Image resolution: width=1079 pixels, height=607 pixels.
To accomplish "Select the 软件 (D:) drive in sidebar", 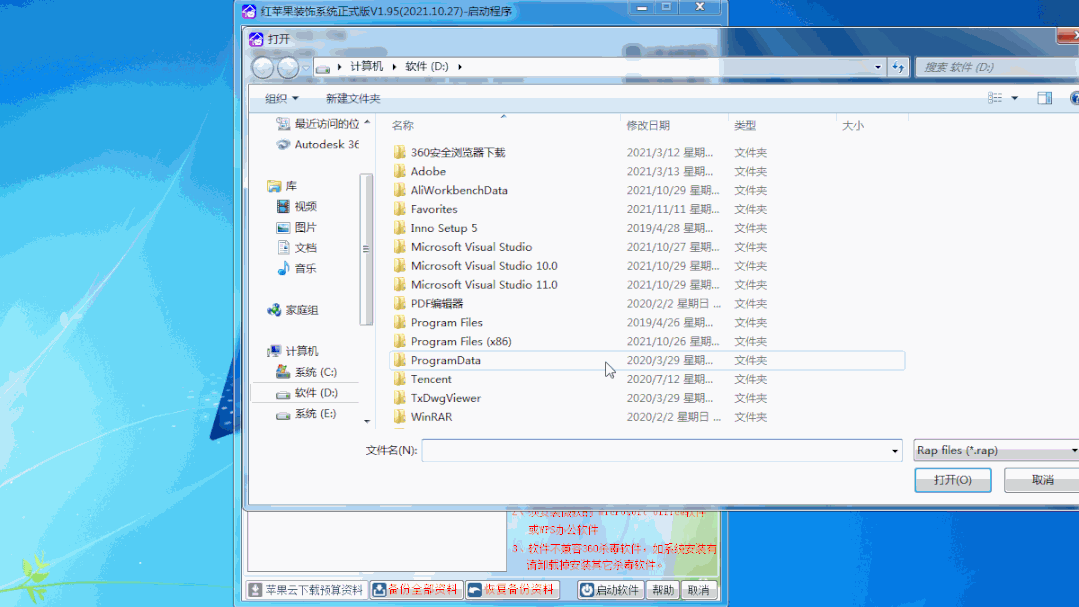I will 307,392.
